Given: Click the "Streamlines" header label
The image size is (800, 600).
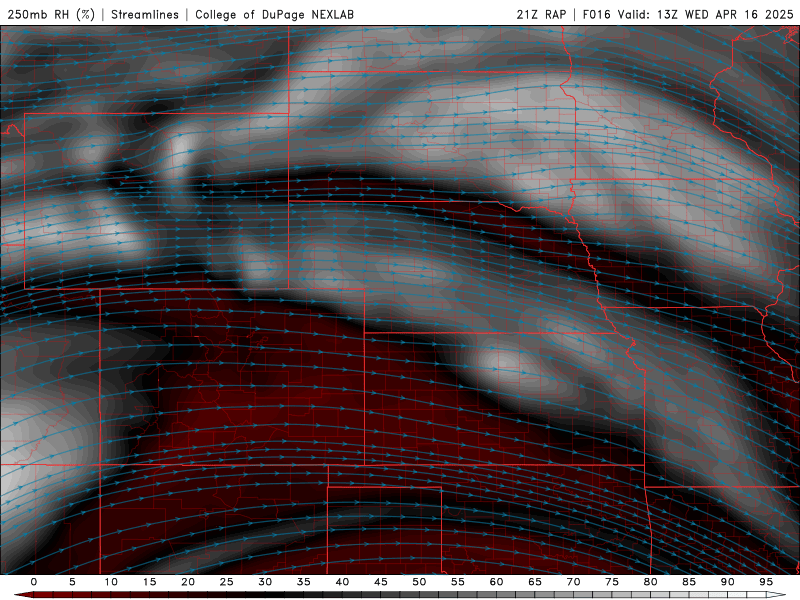Looking at the screenshot, I should (145, 14).
